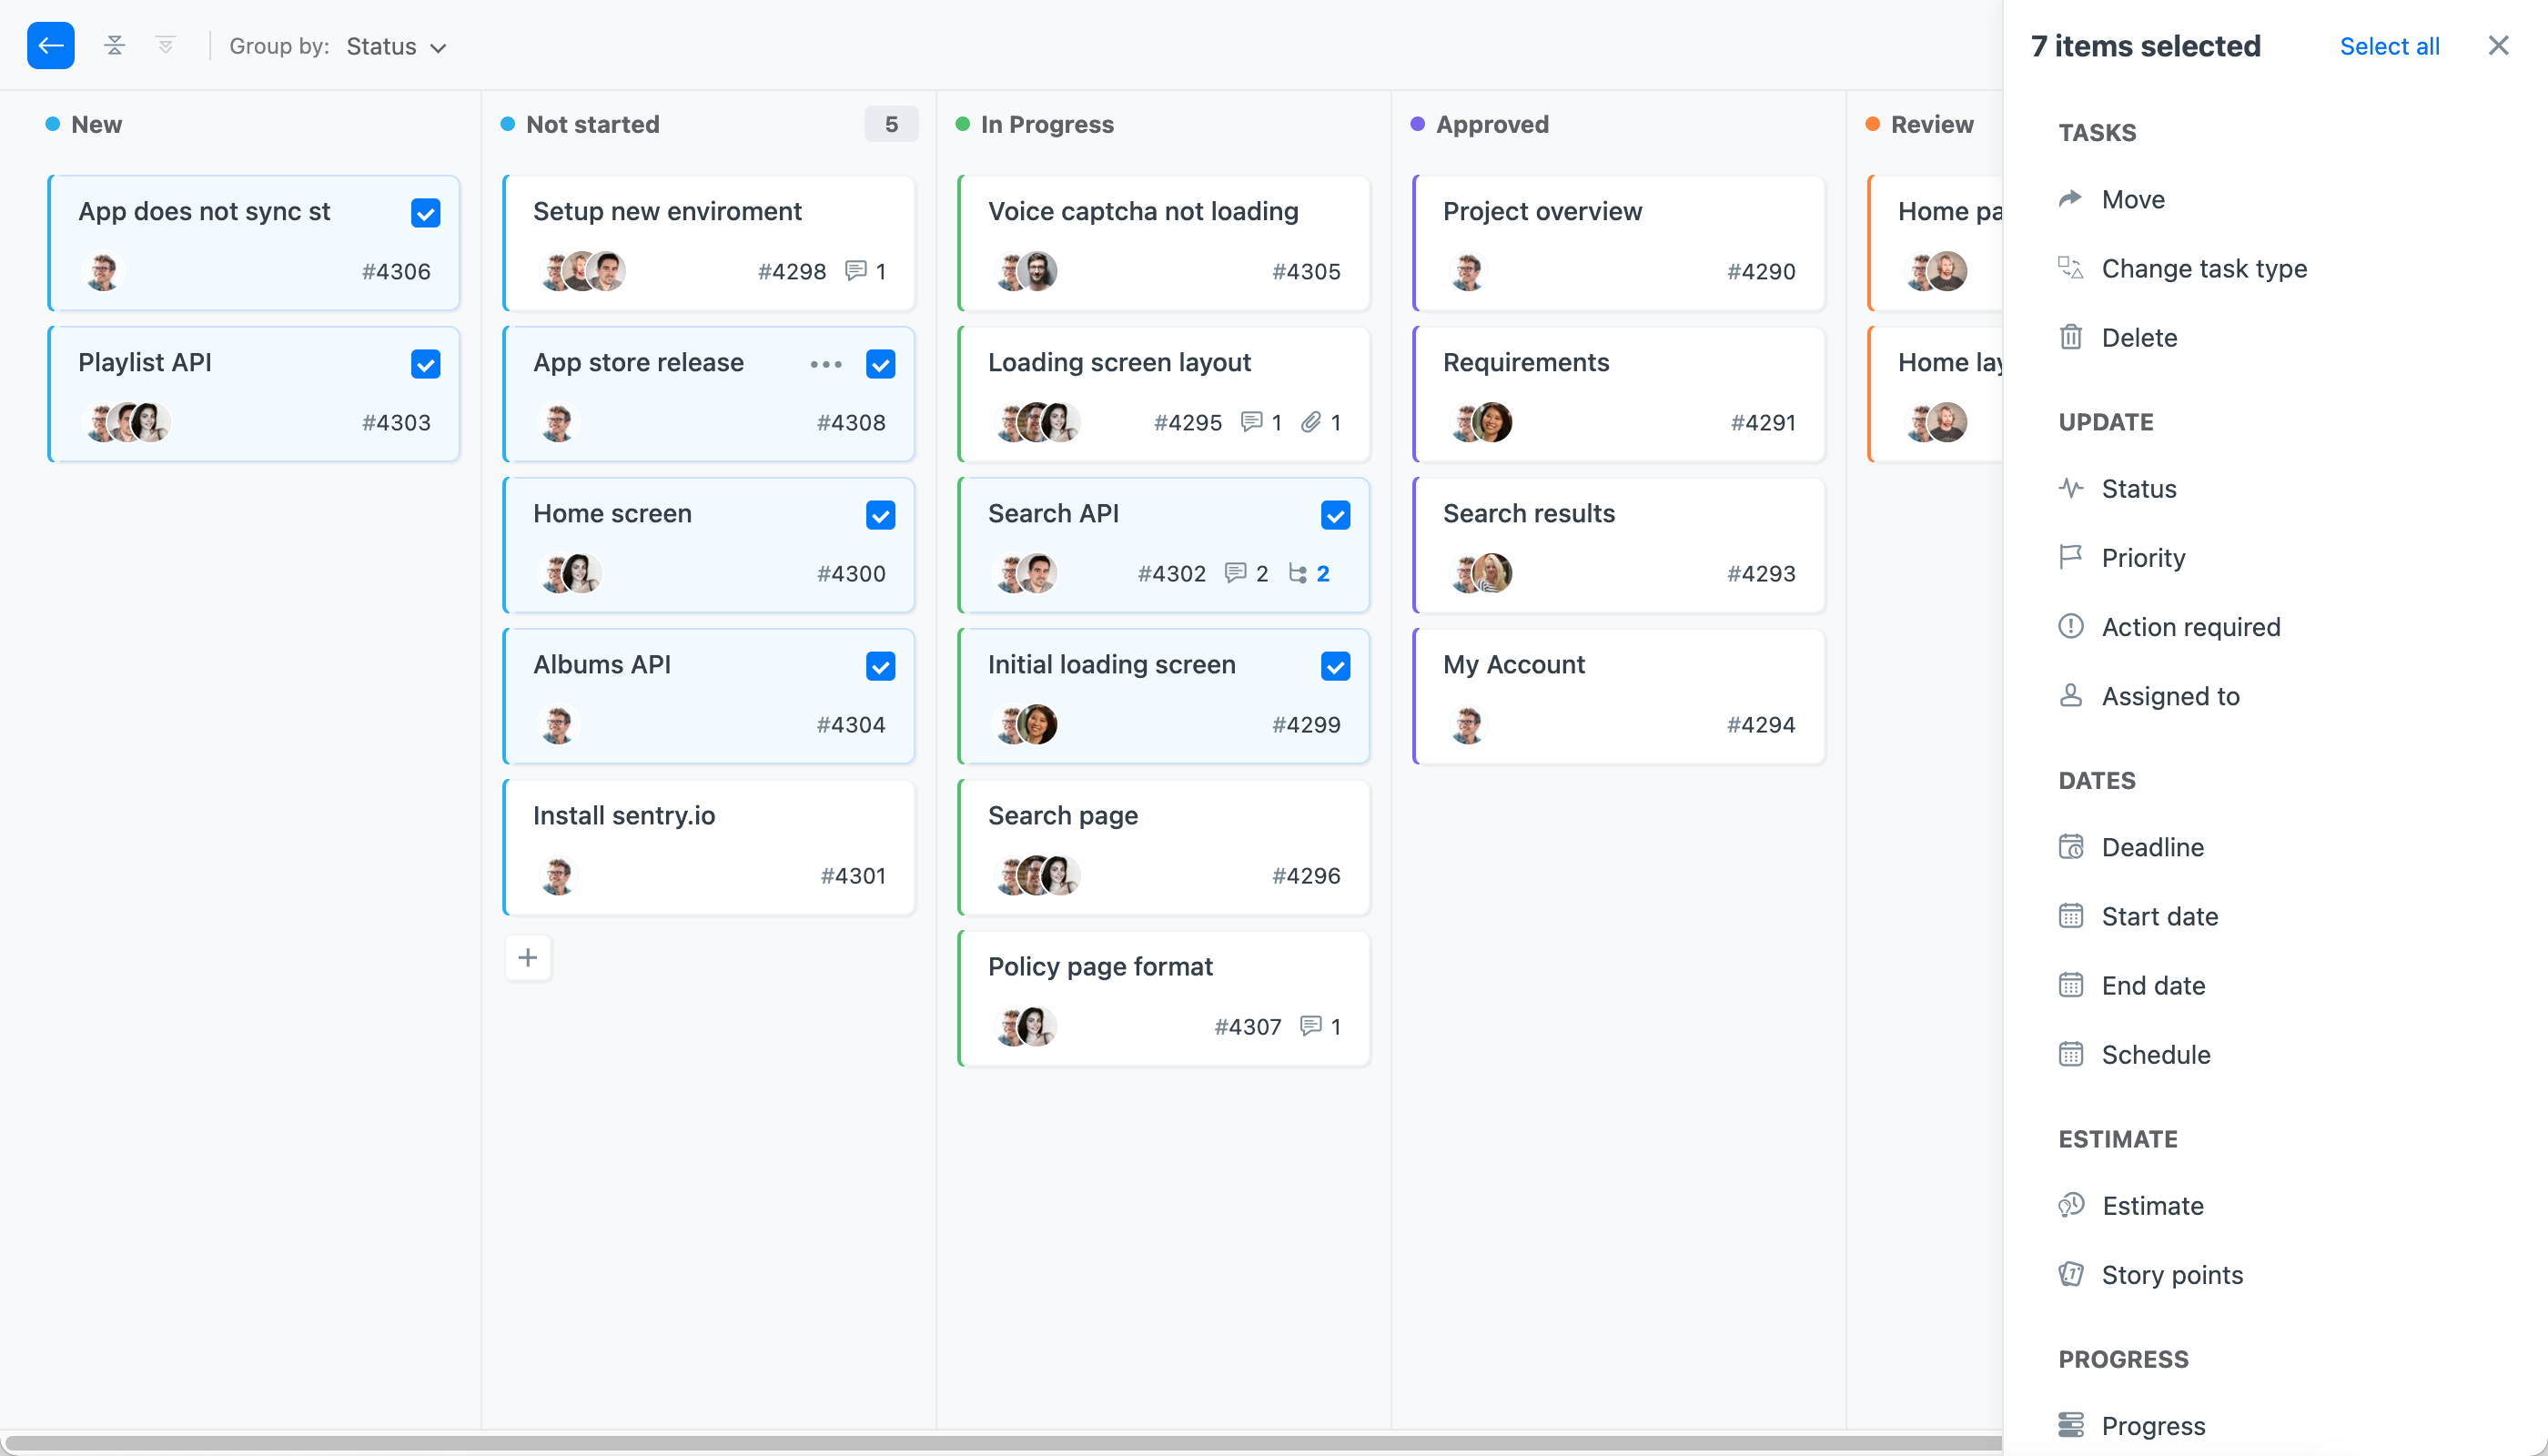Click the pulse icon beside Status

coord(2071,488)
